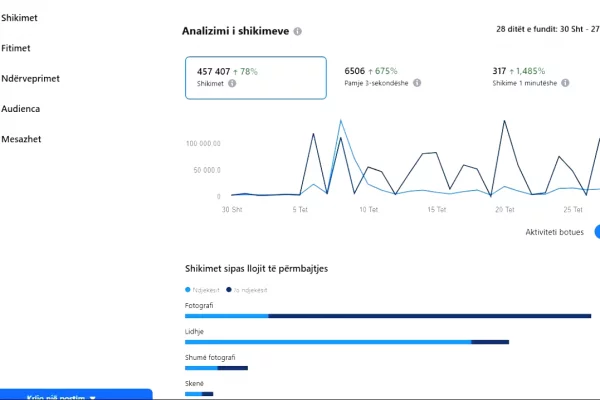Select the 317 Shikime 1 minutëshe metric

click(530, 77)
